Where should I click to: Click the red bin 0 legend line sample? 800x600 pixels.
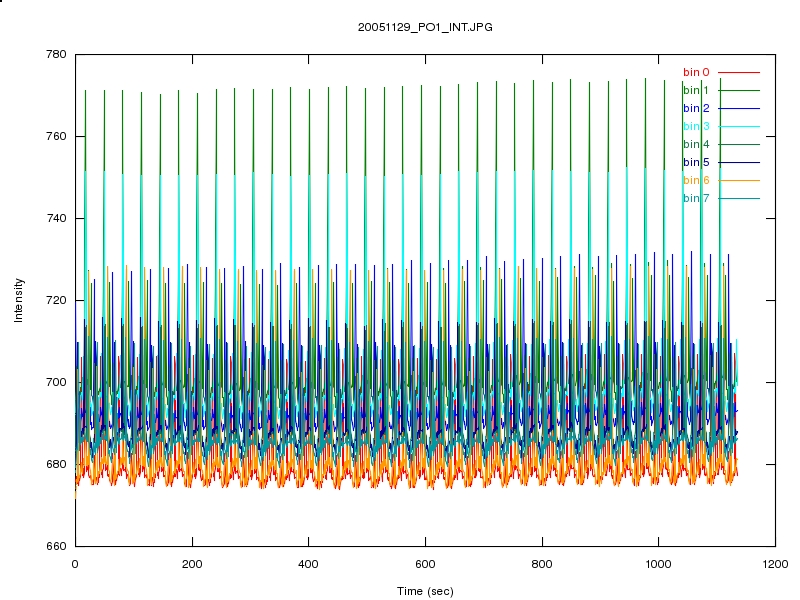(x=739, y=72)
